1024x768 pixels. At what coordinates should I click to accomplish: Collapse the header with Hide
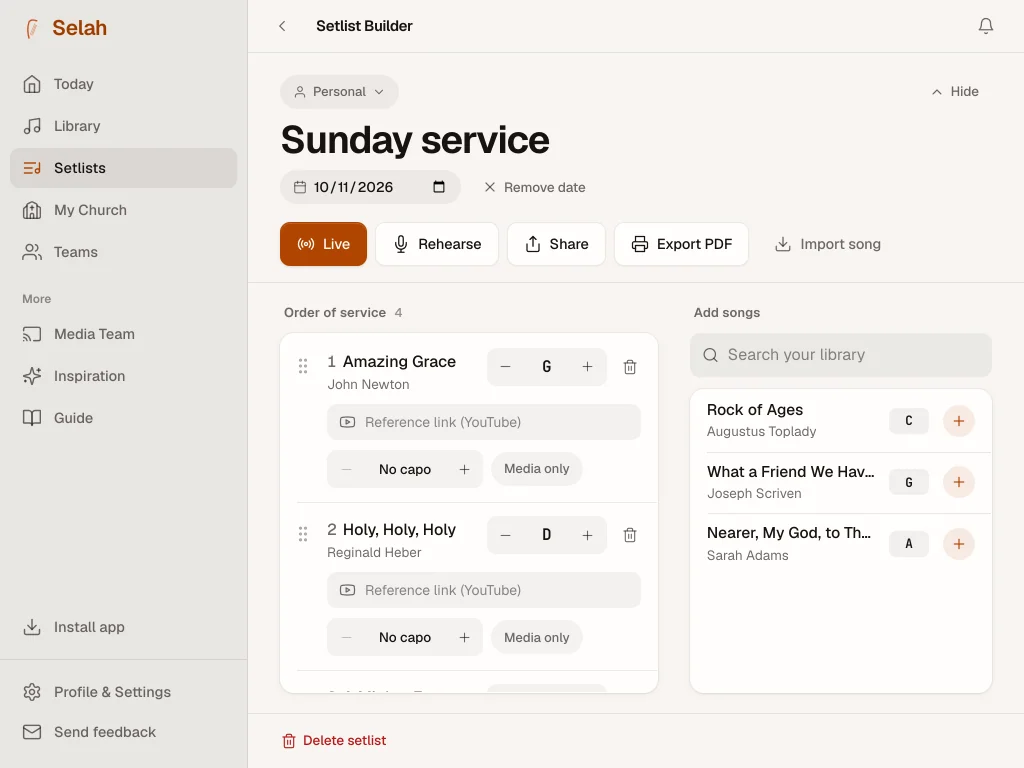[955, 91]
